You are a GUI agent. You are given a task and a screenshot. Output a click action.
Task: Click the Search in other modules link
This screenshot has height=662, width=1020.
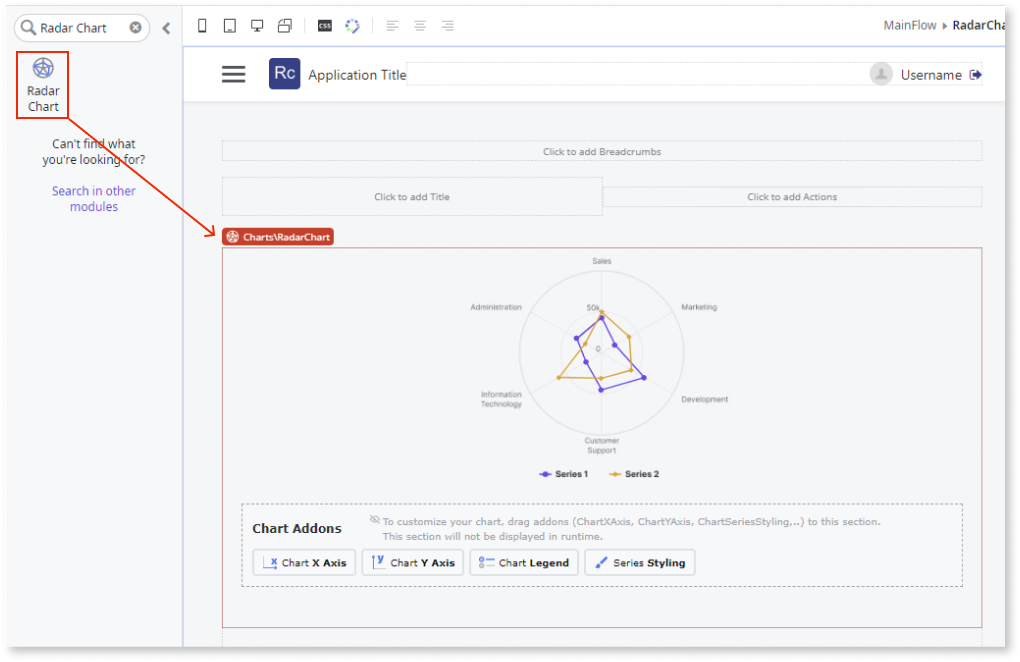coord(93,198)
